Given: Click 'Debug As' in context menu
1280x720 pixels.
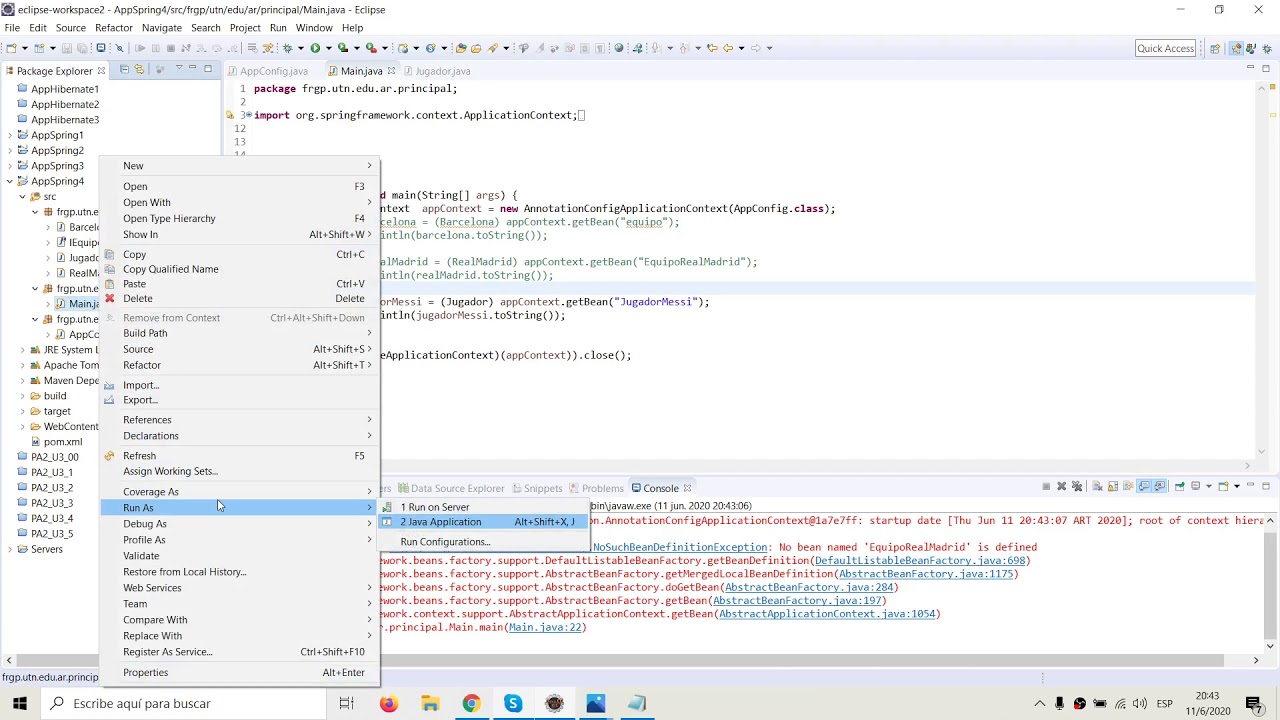Looking at the screenshot, I should pos(239,524).
